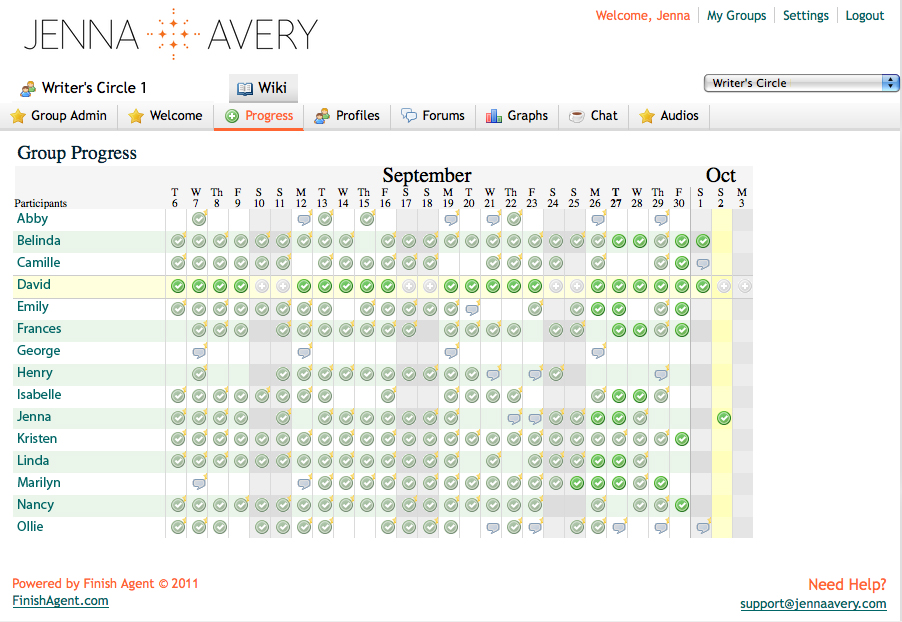This screenshot has height=622, width=902.
Task: Click Abby's check mark on September 7
Action: pyautogui.click(x=199, y=219)
